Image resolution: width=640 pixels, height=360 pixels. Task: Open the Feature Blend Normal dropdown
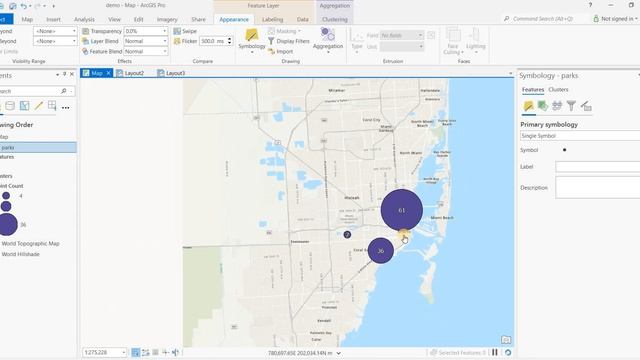164,51
